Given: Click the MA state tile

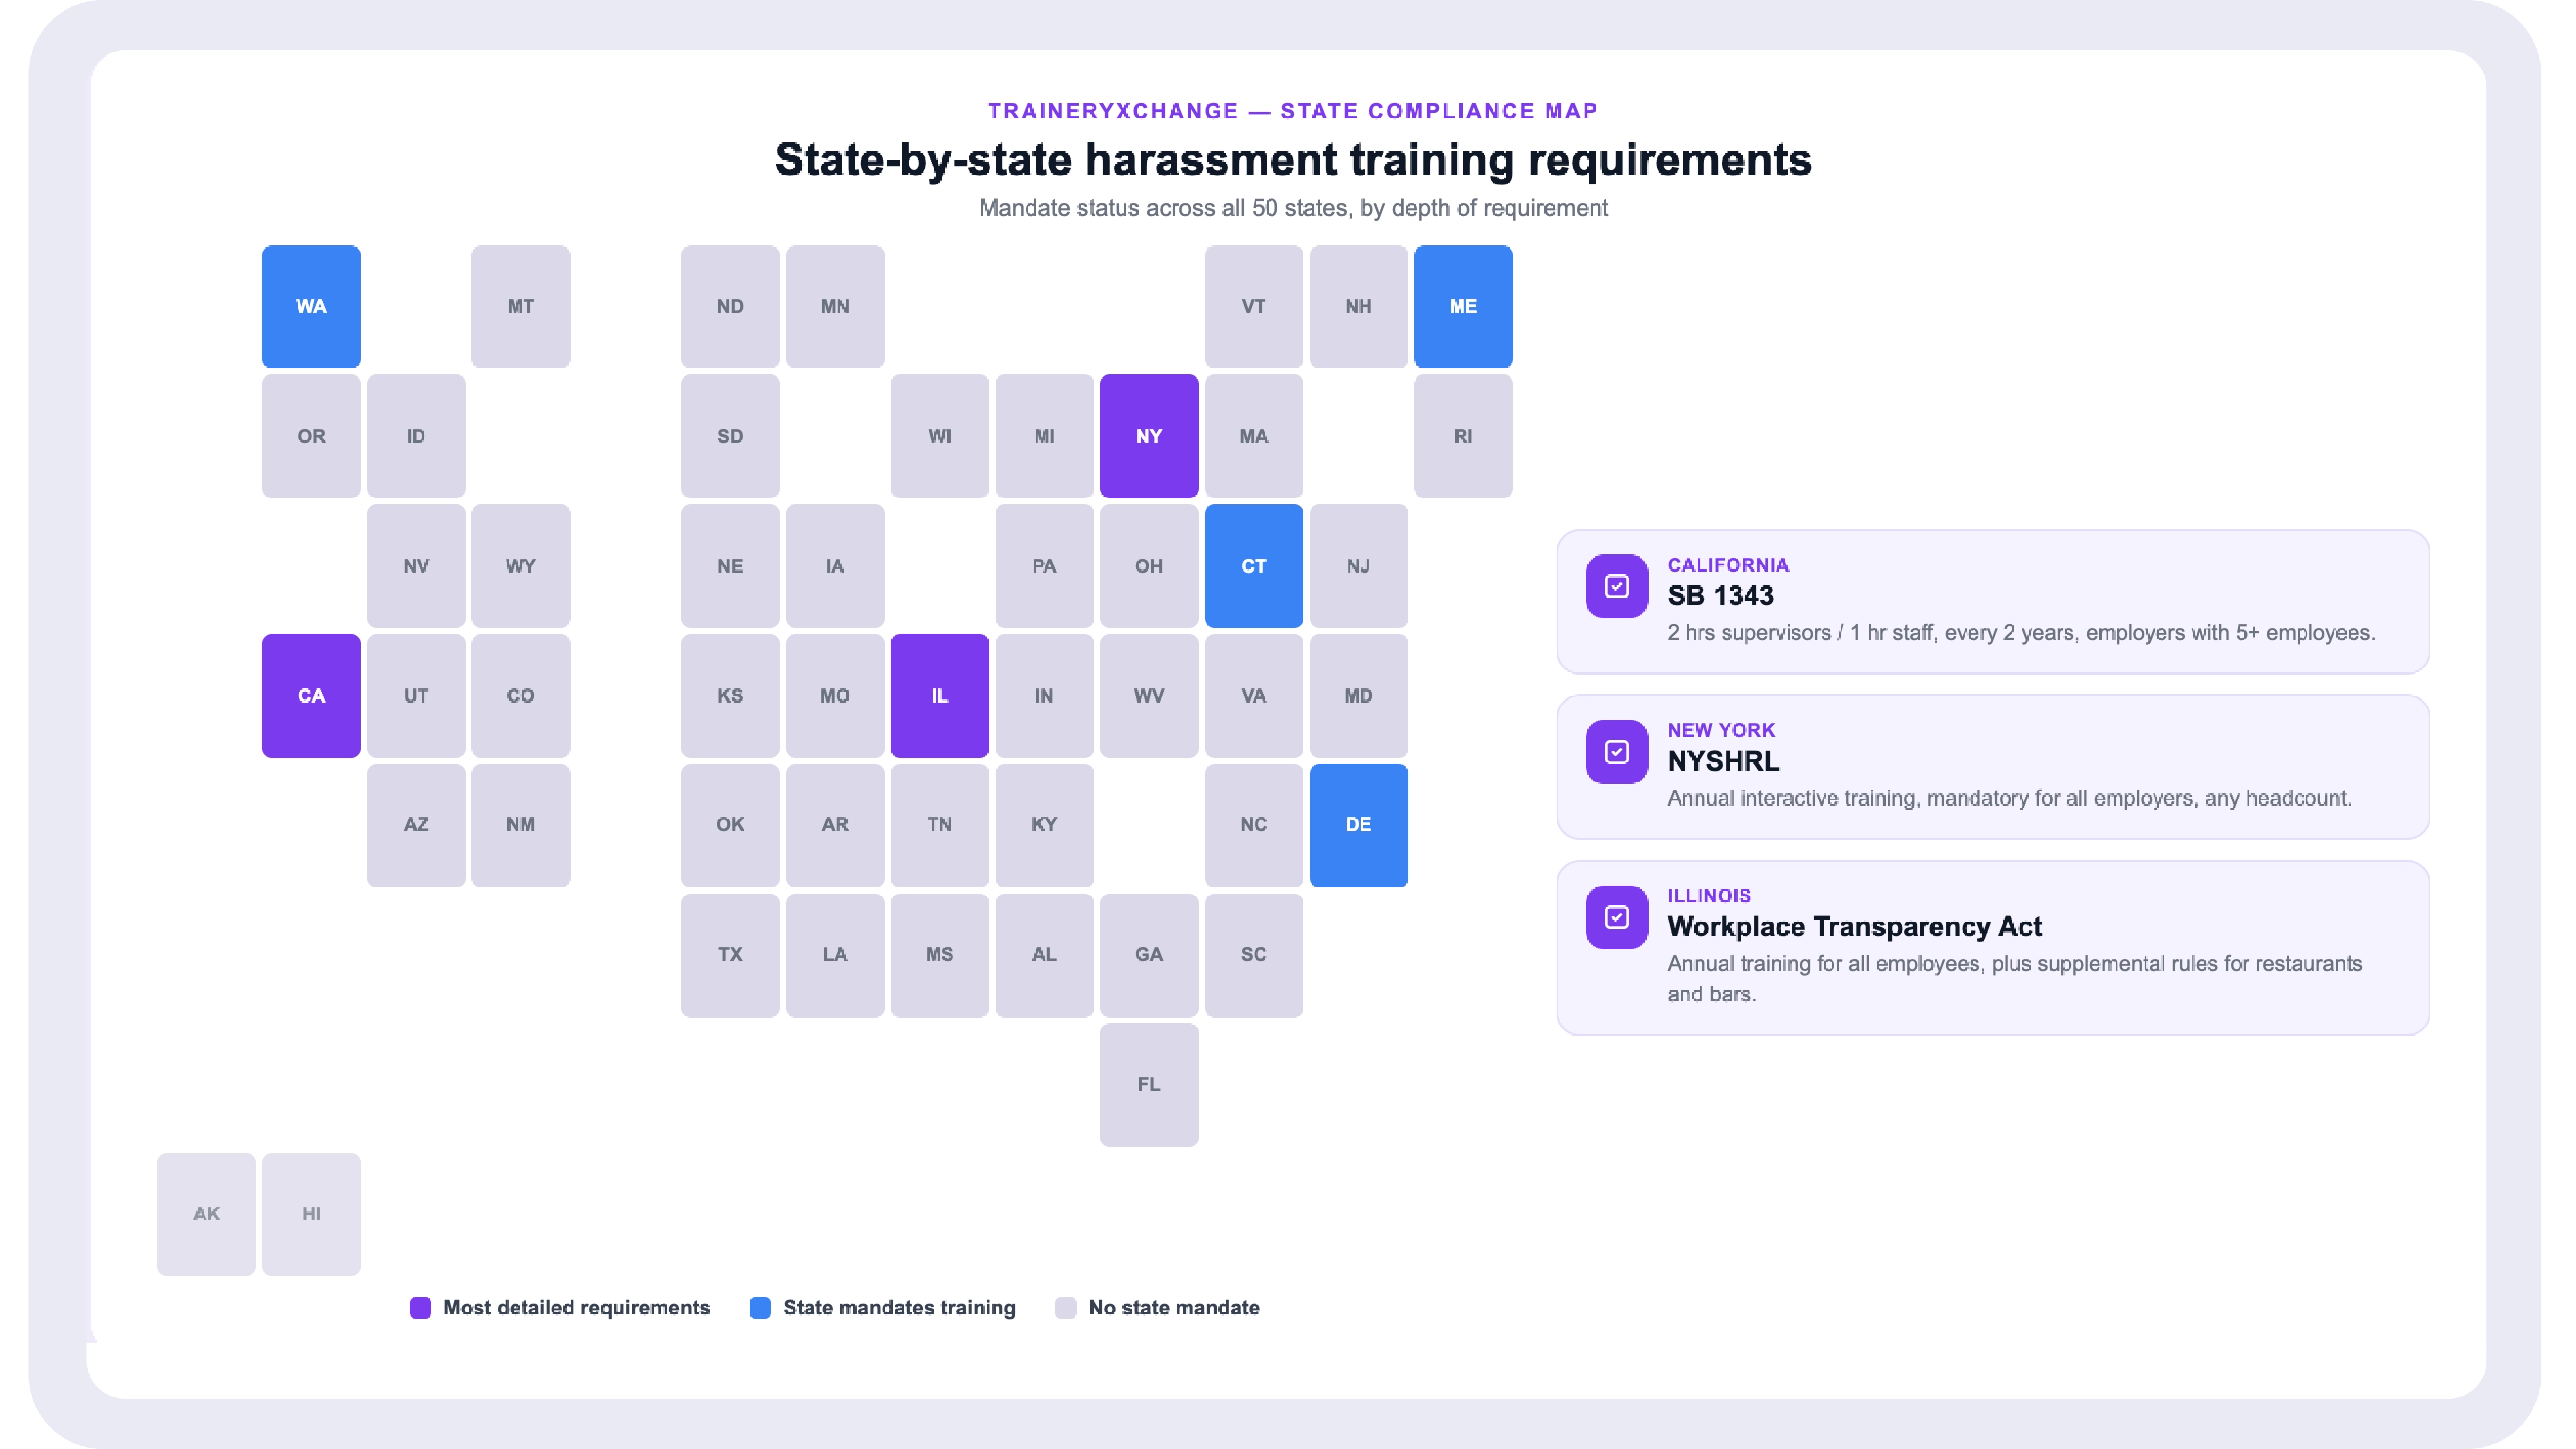Looking at the screenshot, I should 1254,436.
